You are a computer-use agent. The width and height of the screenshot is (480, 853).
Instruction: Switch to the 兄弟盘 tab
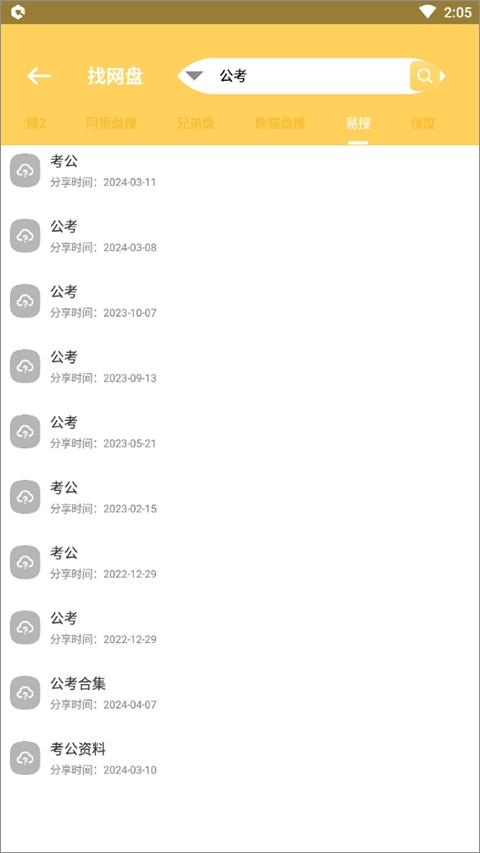click(196, 123)
